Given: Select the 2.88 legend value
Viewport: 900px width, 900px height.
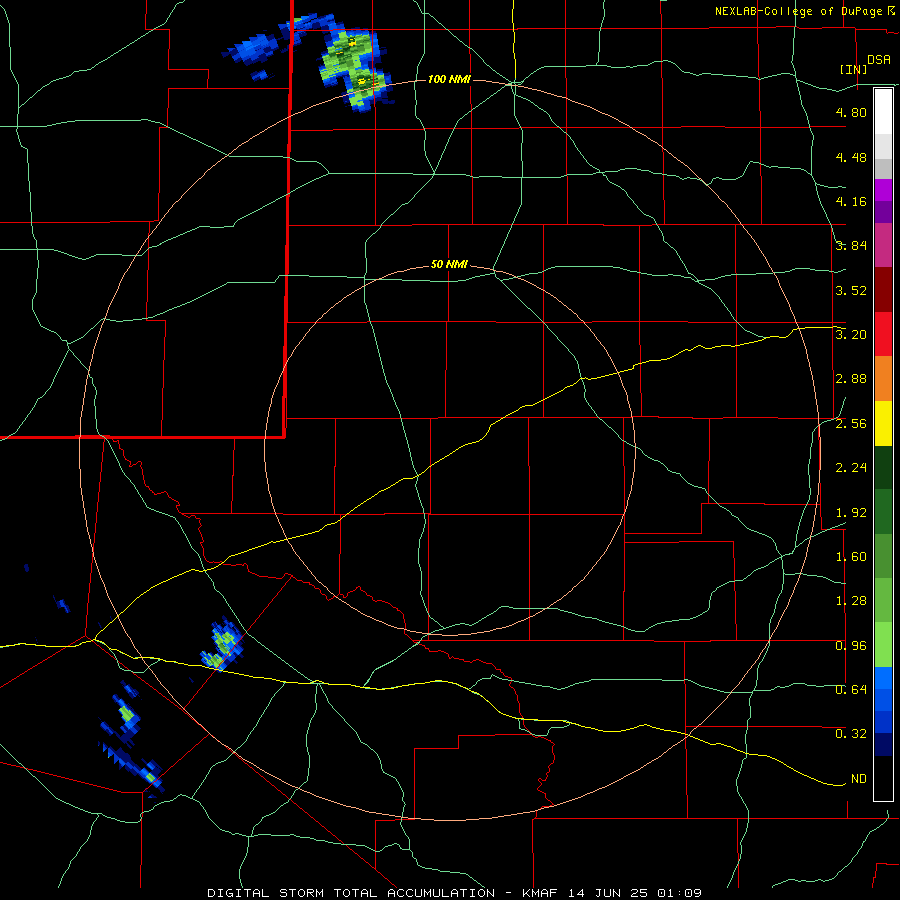Looking at the screenshot, I should point(851,379).
